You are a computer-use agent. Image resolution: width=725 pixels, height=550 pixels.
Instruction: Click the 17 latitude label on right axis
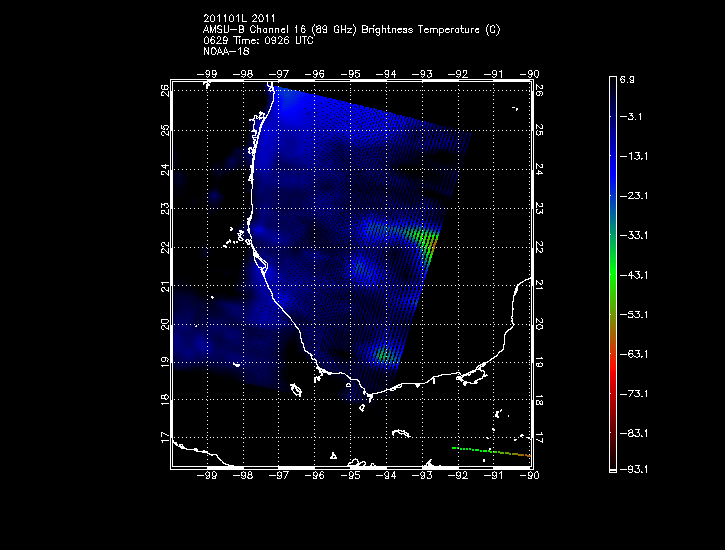(539, 438)
